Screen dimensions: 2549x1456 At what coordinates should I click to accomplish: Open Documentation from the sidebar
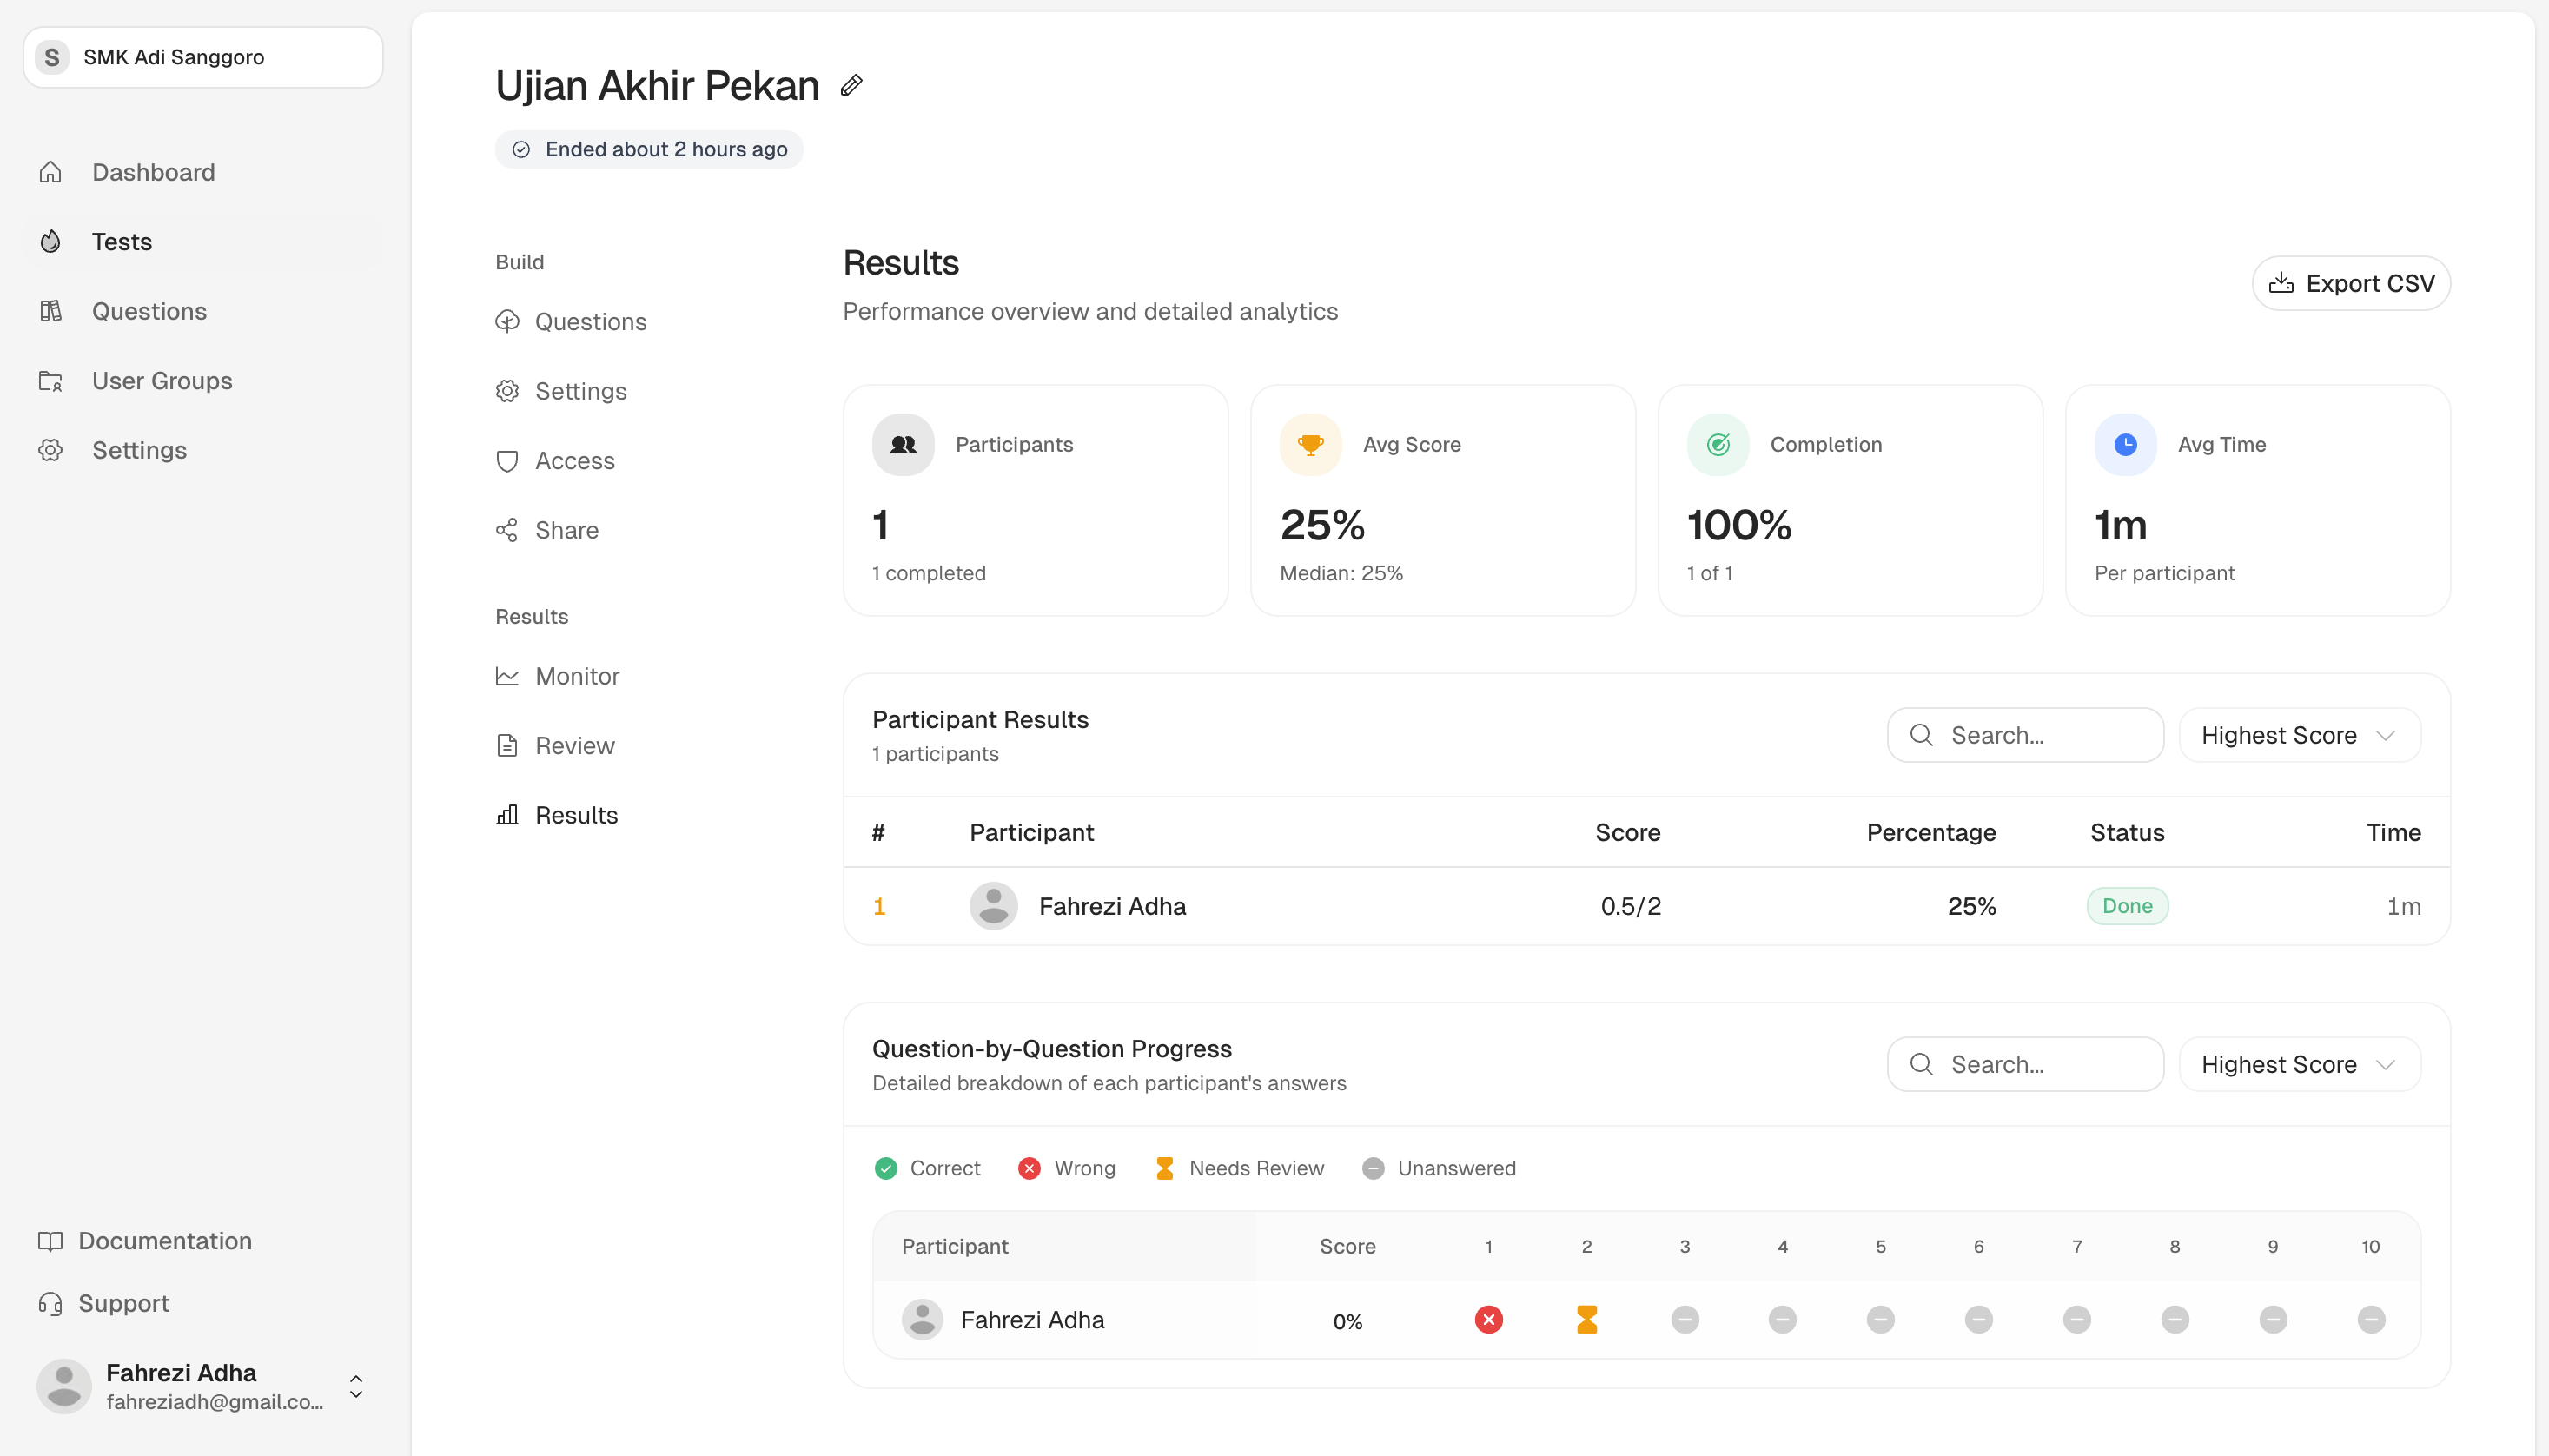pos(164,1240)
